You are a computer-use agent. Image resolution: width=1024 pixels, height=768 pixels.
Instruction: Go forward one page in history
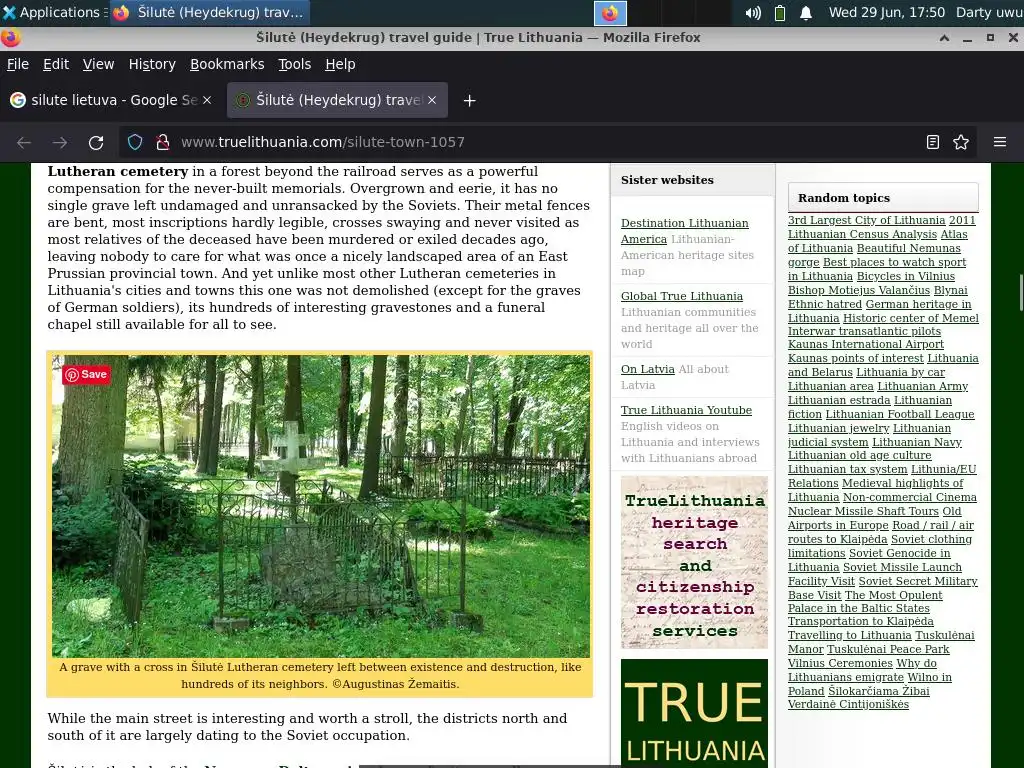(60, 142)
